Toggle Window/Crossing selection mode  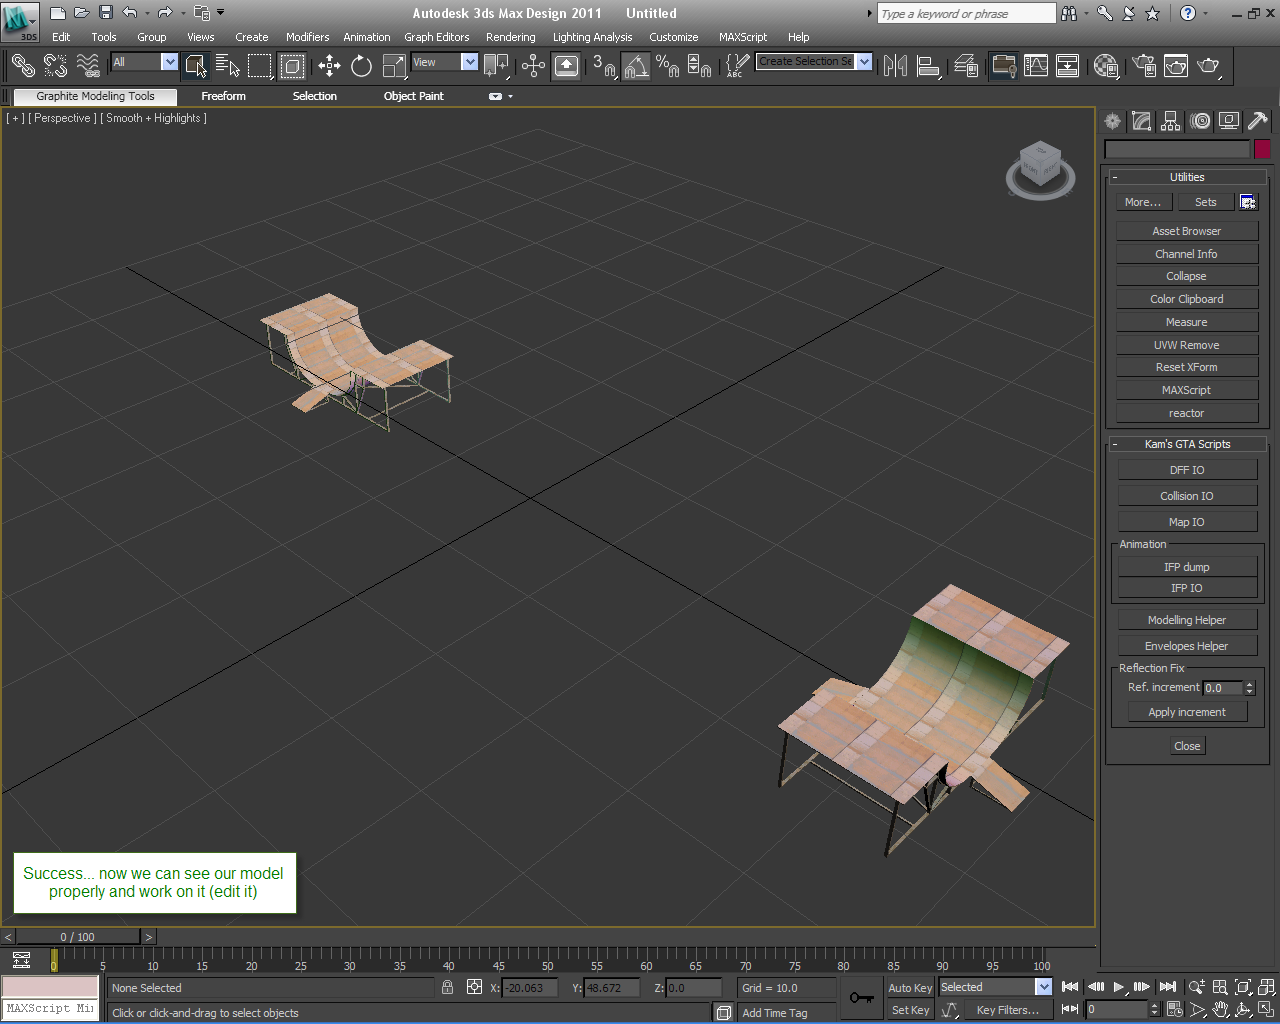coord(292,66)
